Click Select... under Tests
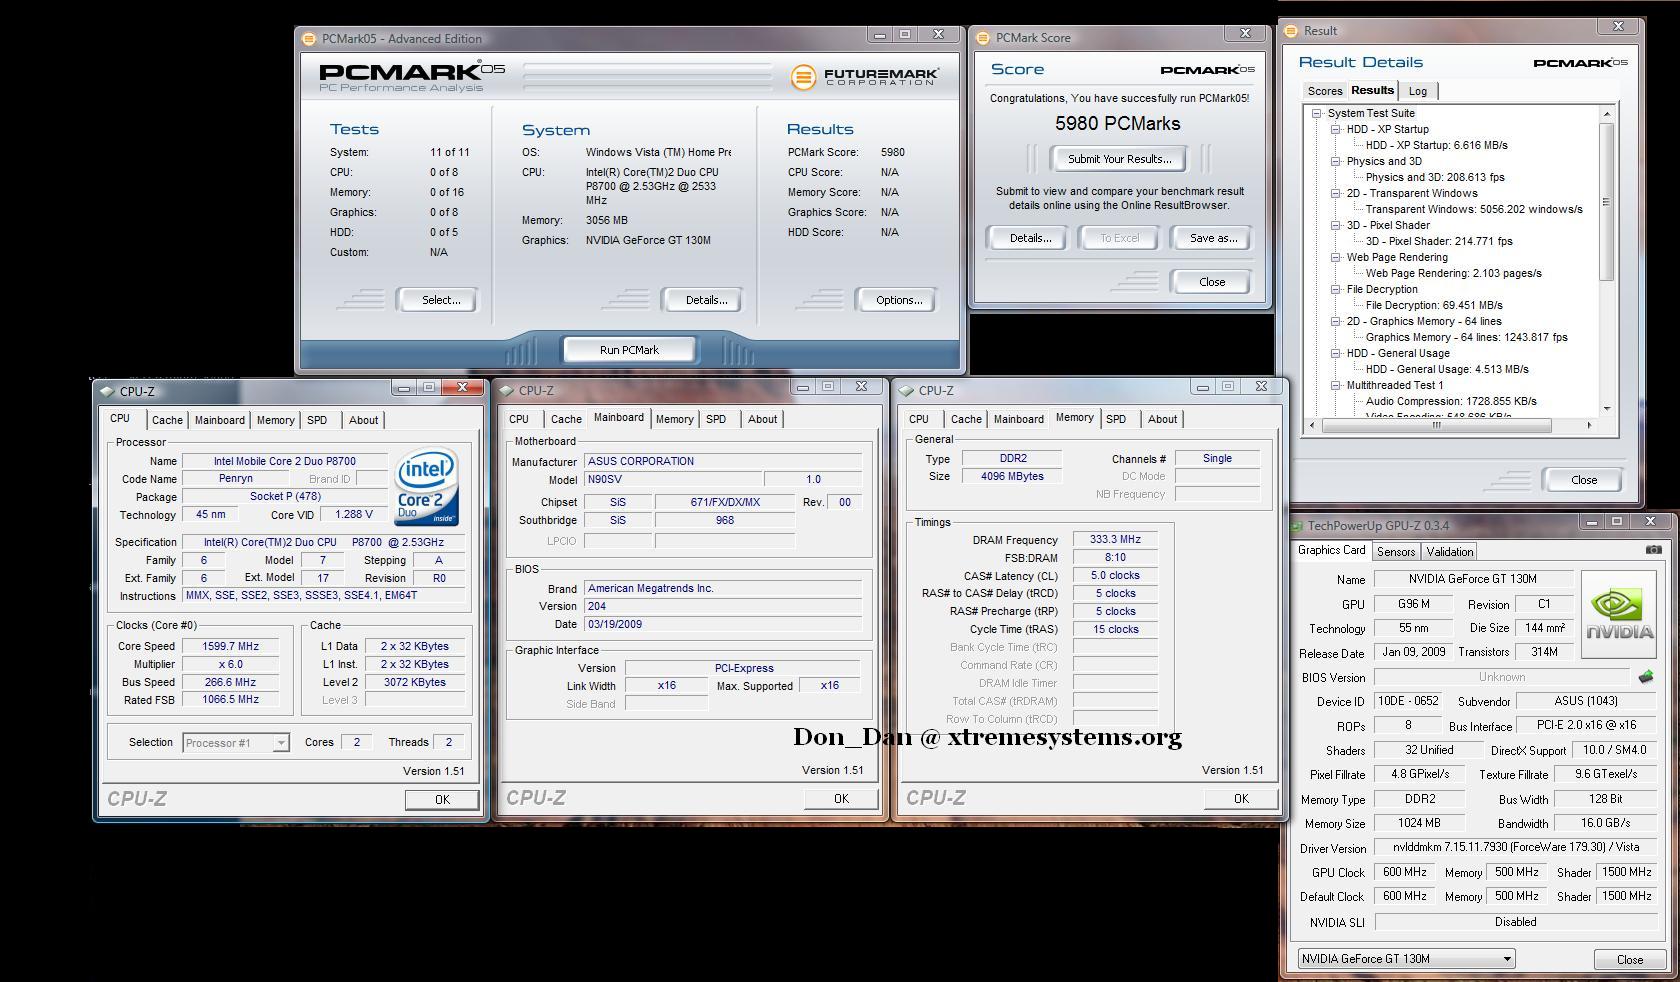The image size is (1680, 982). point(440,300)
